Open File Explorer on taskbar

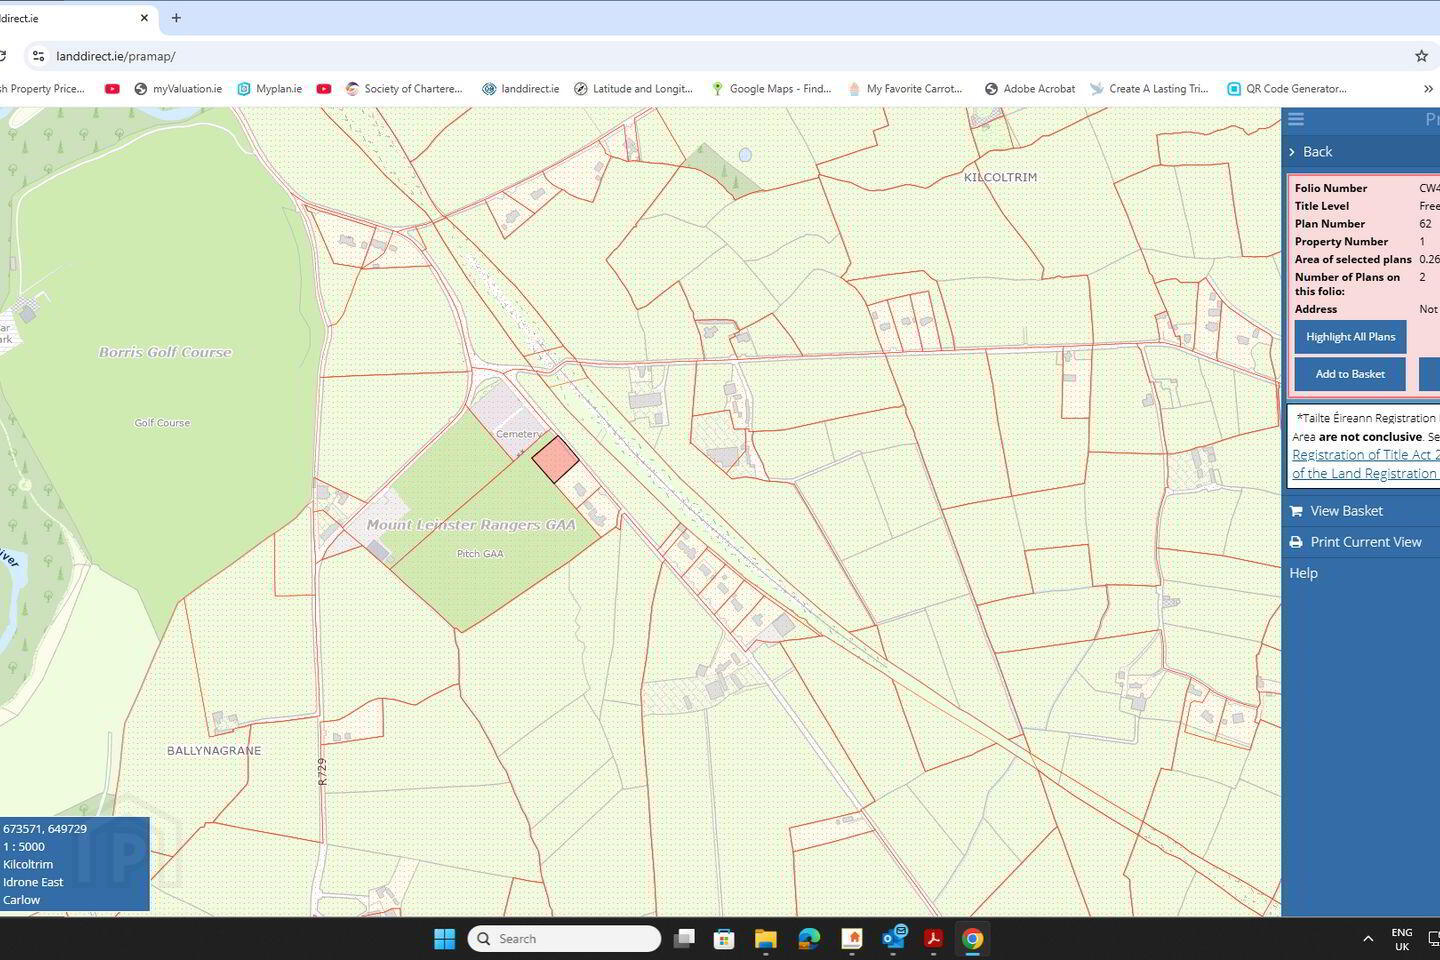click(x=766, y=938)
